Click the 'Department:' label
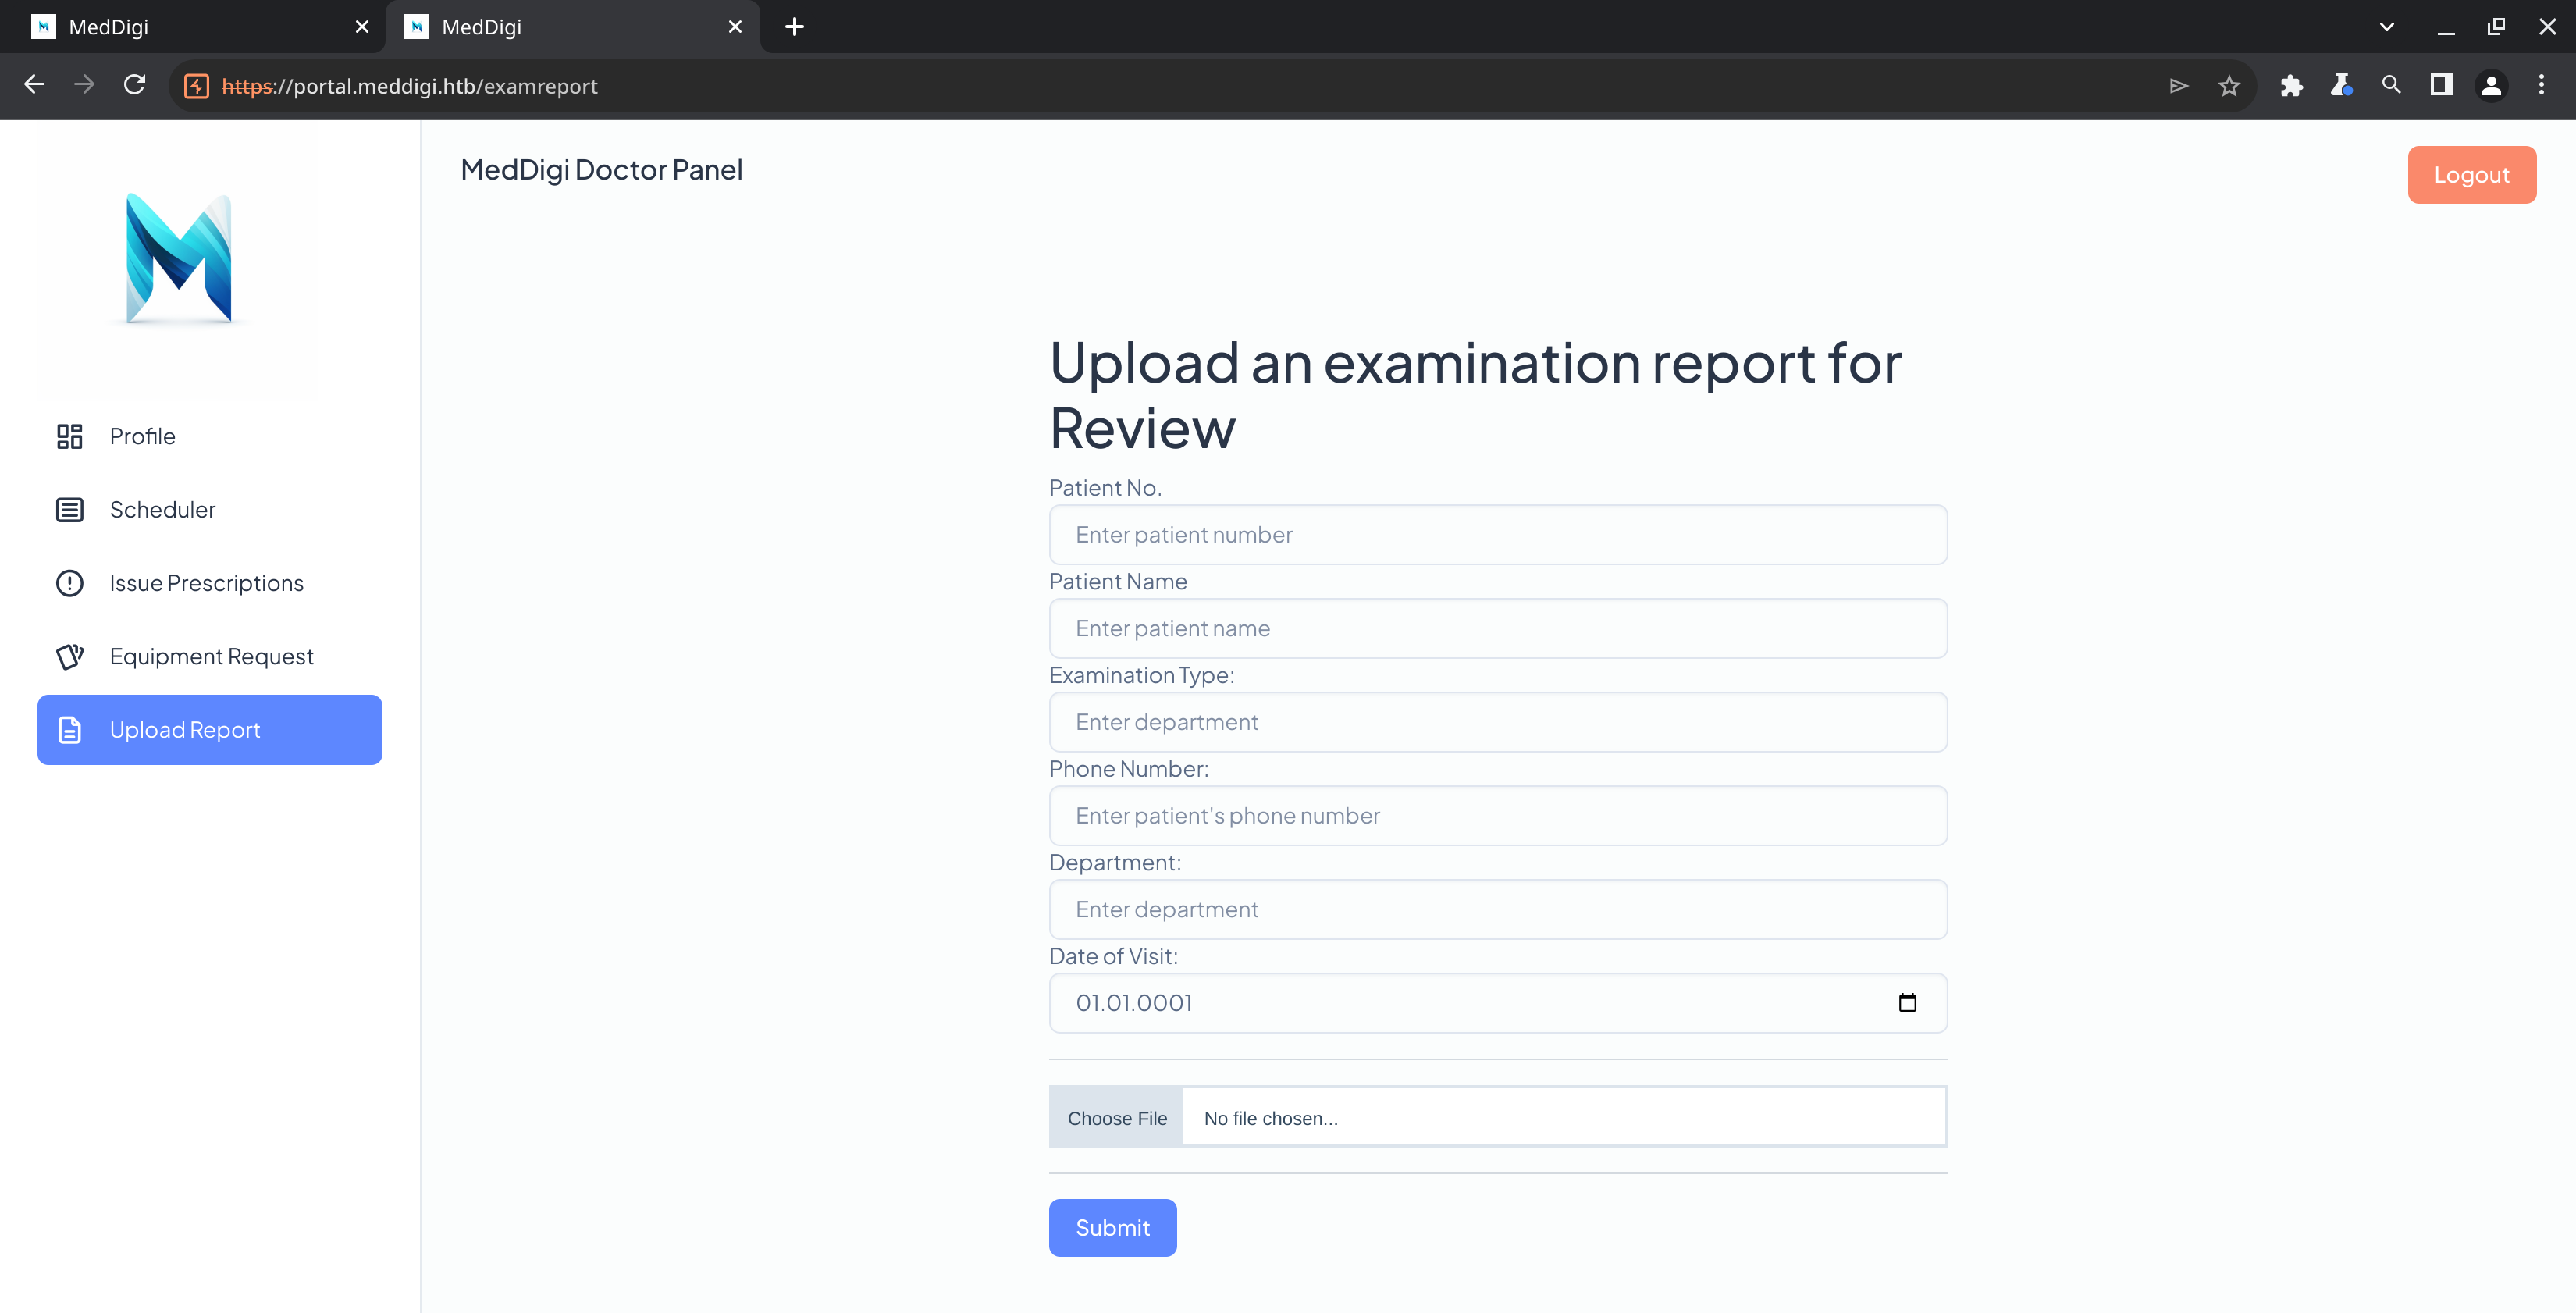 (x=1114, y=862)
